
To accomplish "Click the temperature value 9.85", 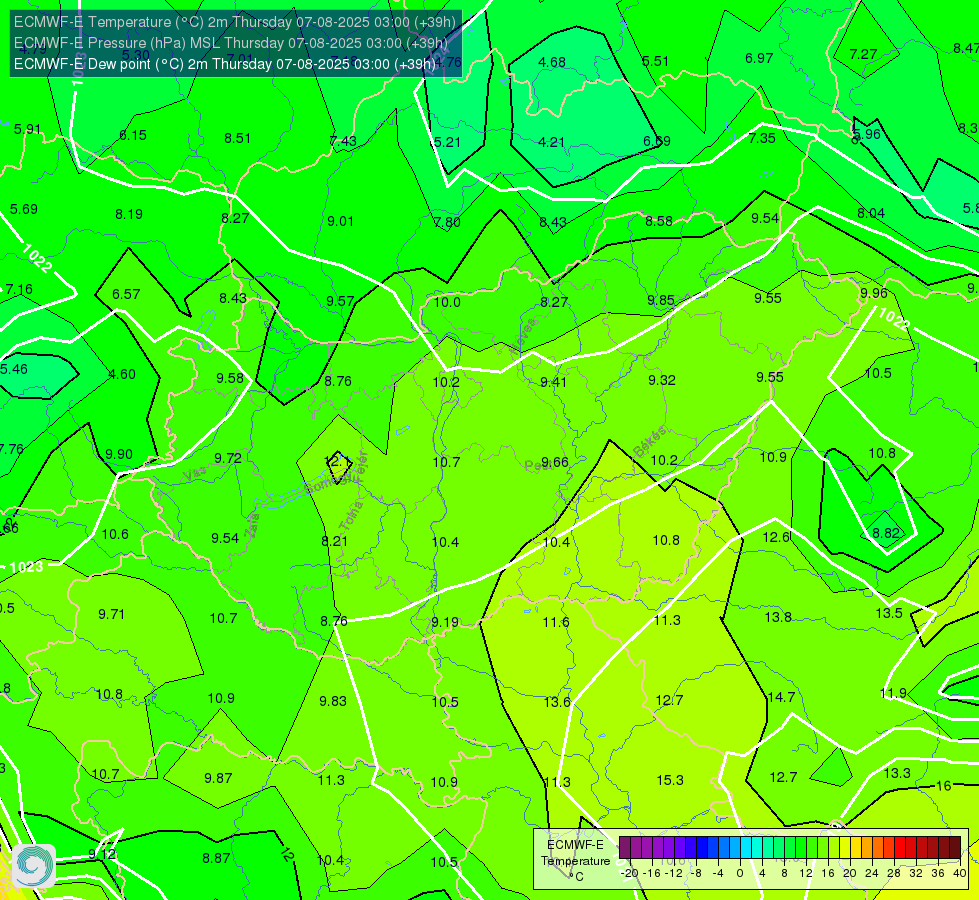I will 661,300.
